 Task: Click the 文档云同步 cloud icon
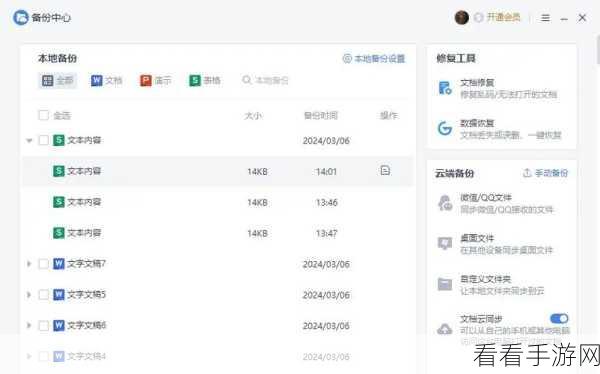coord(445,329)
